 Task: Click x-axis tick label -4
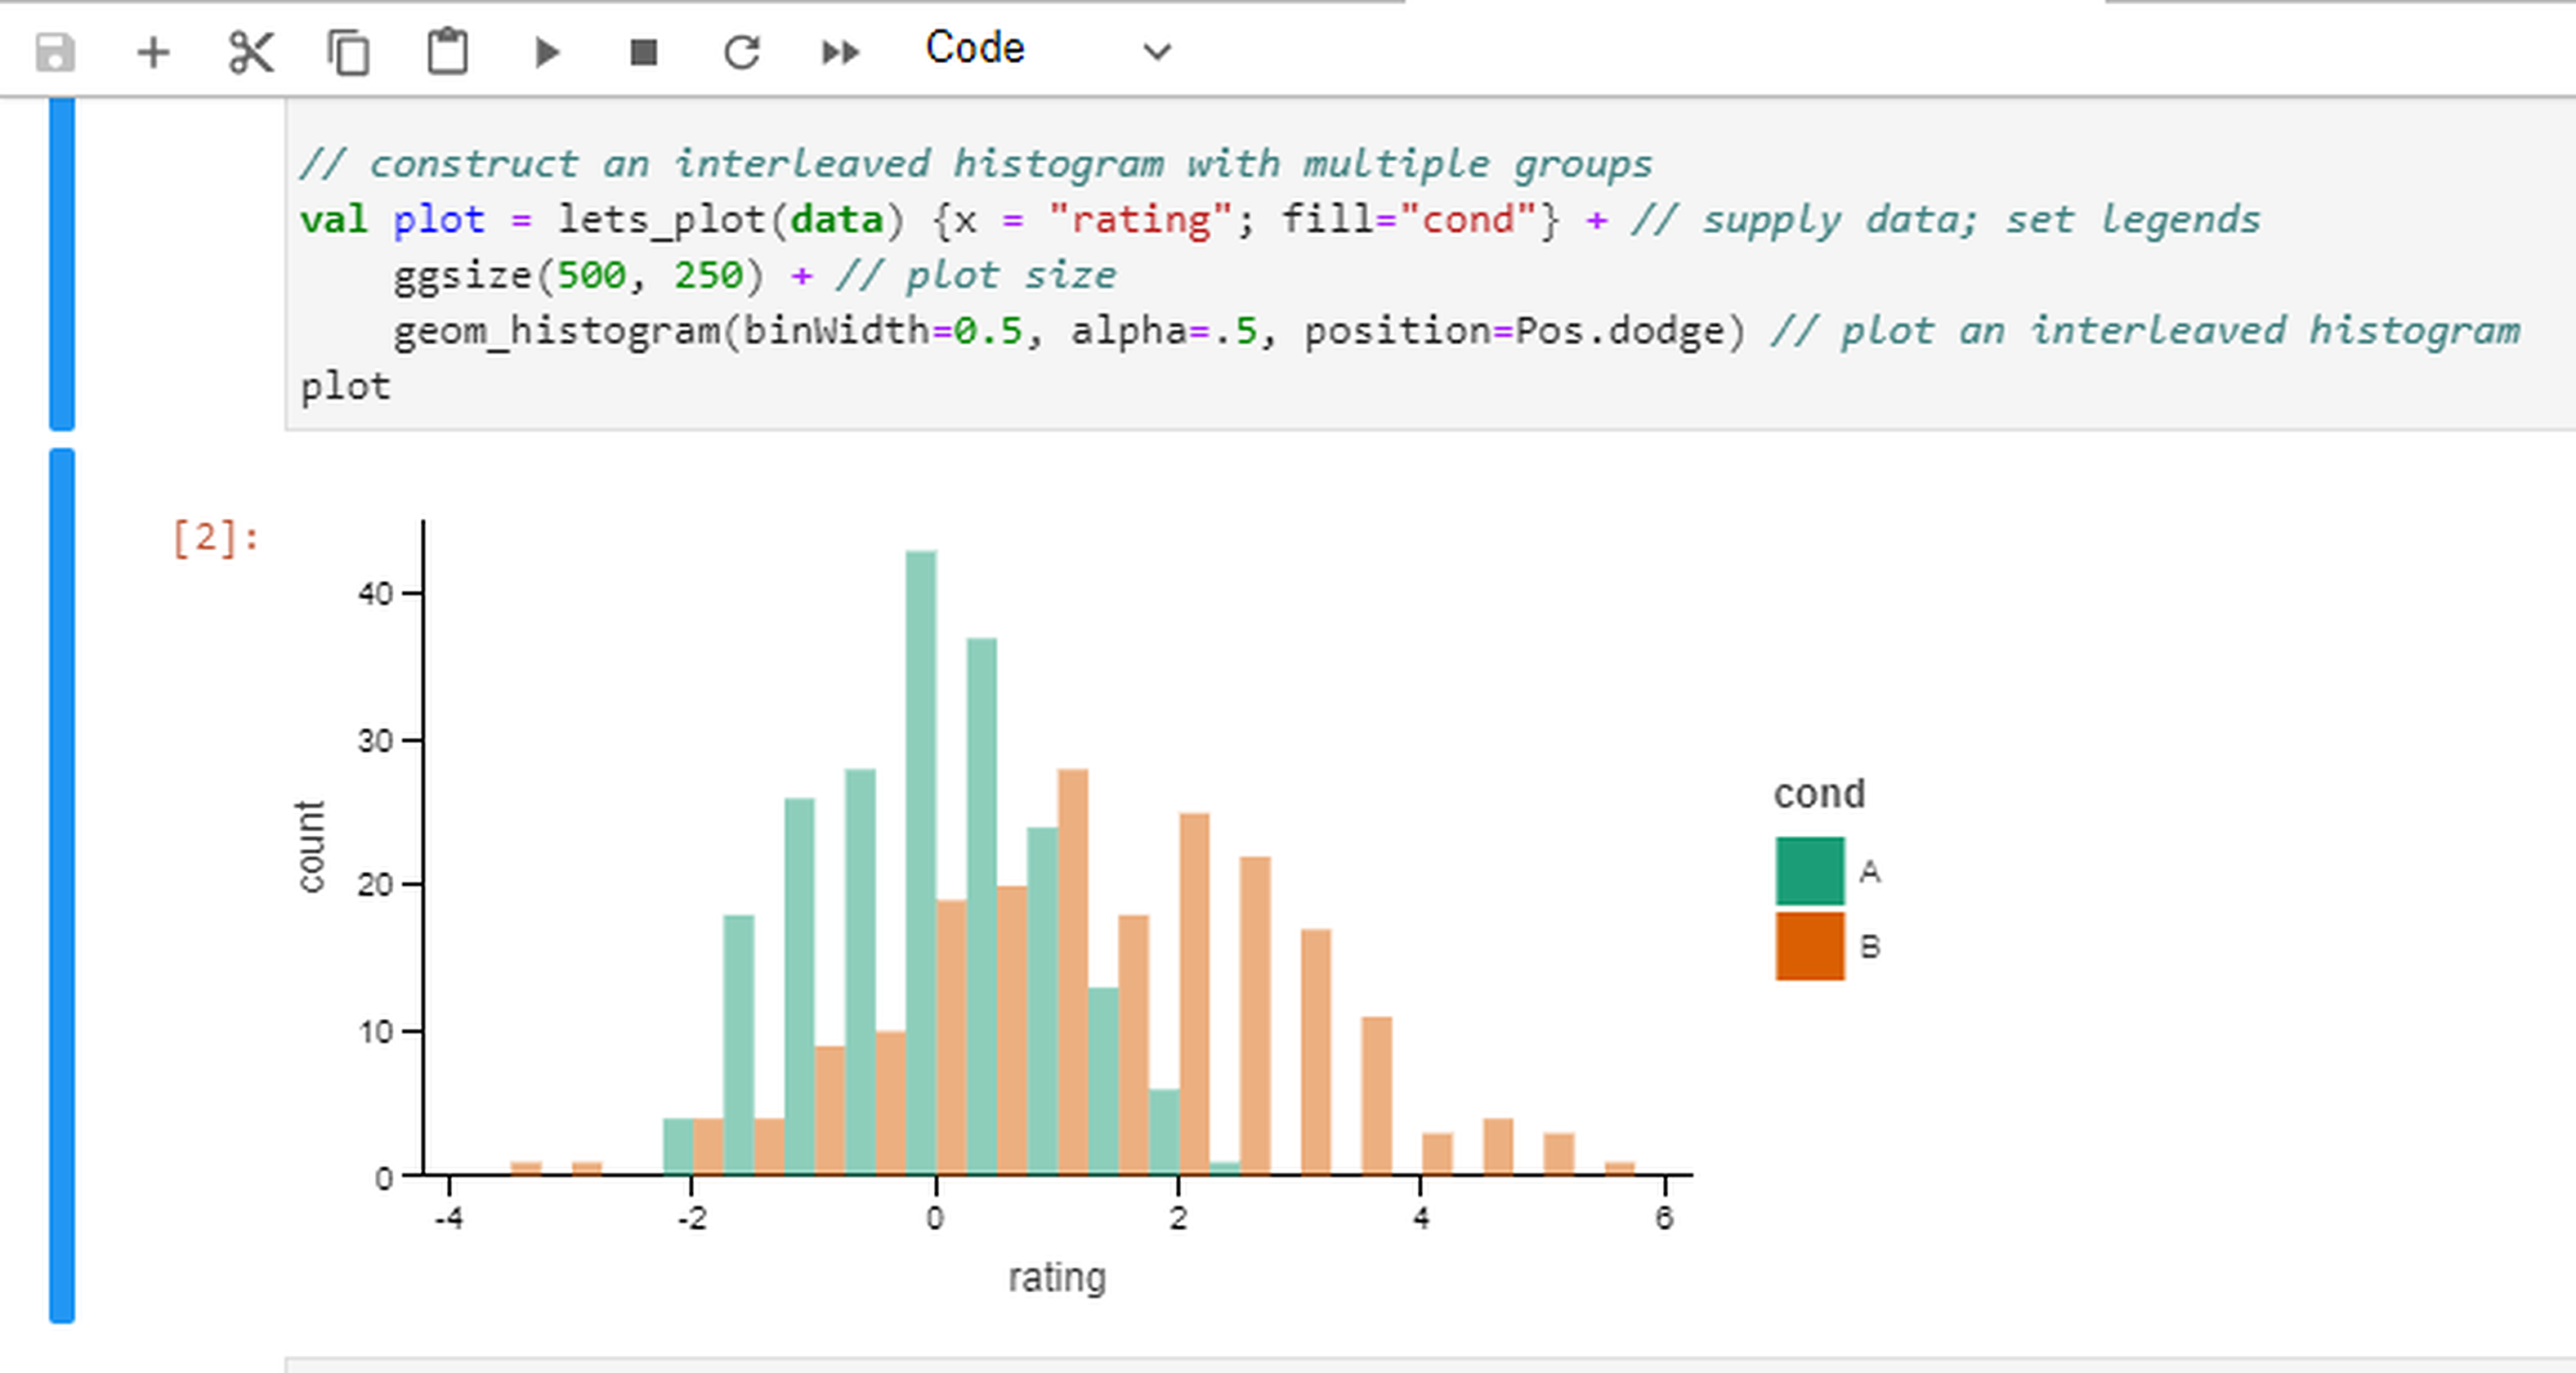[449, 1218]
